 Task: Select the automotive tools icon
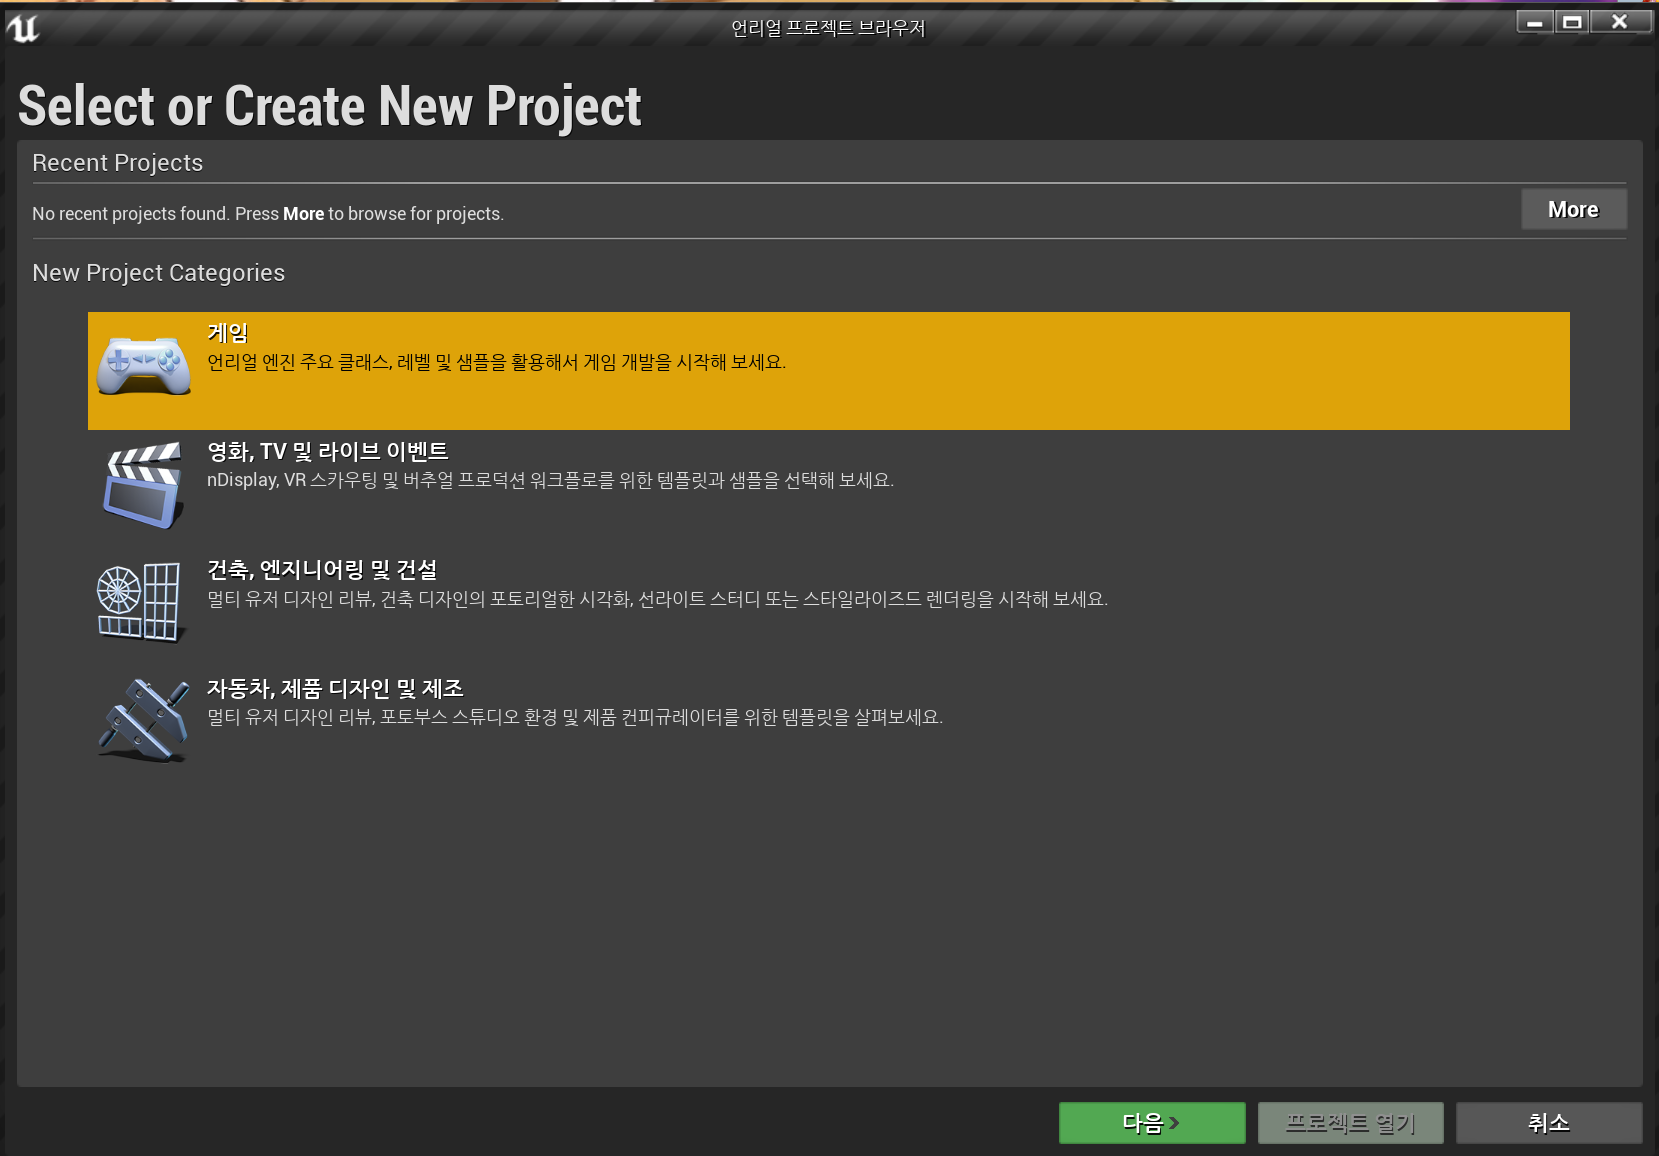tap(144, 720)
